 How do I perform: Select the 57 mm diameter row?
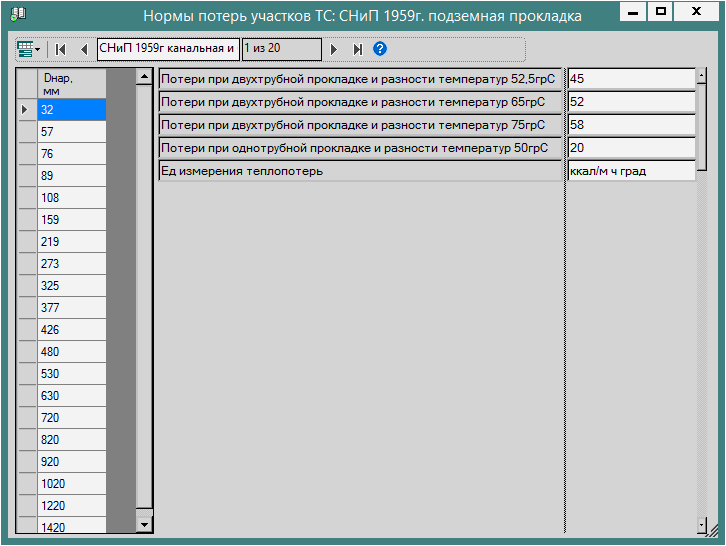pos(71,132)
